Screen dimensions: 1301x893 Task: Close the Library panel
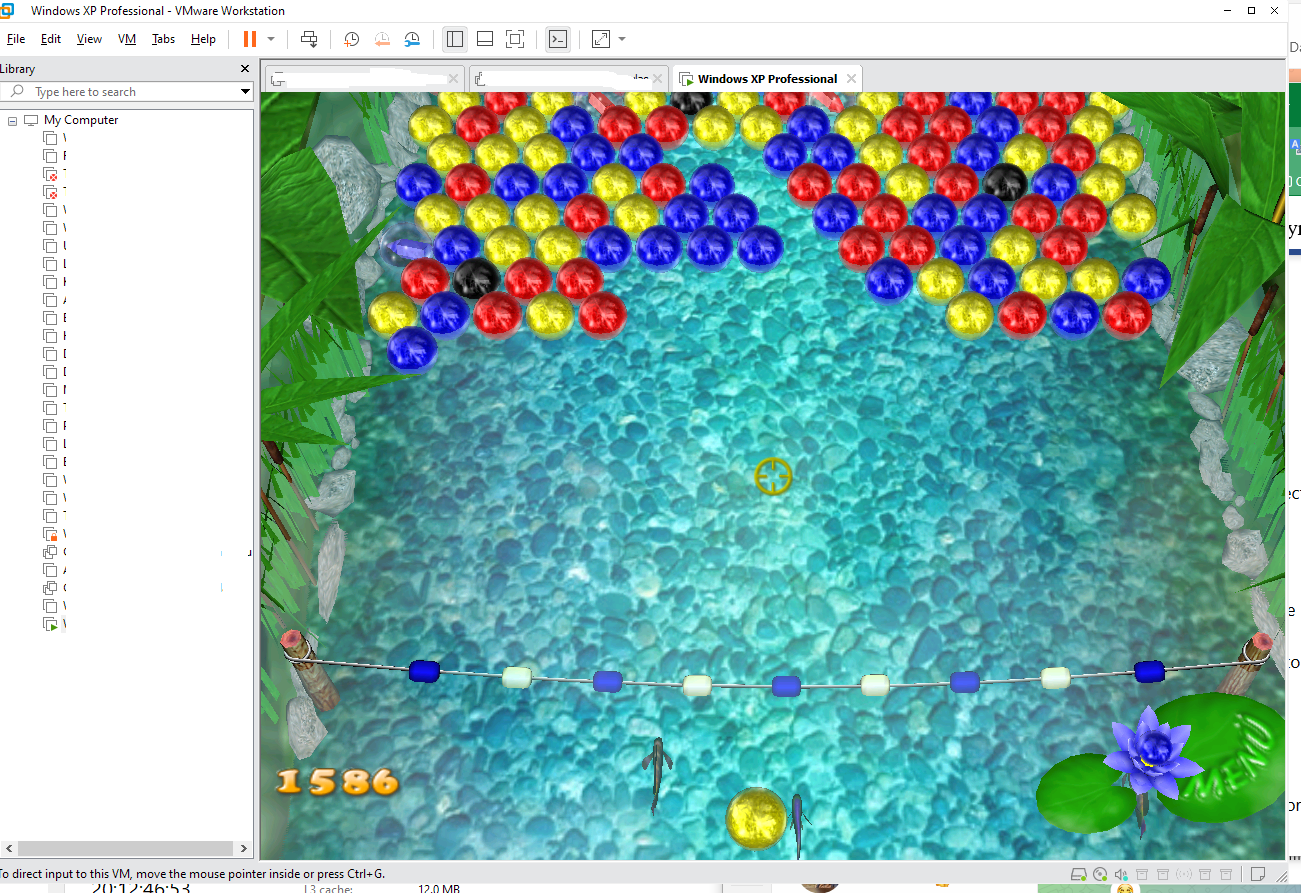(245, 69)
